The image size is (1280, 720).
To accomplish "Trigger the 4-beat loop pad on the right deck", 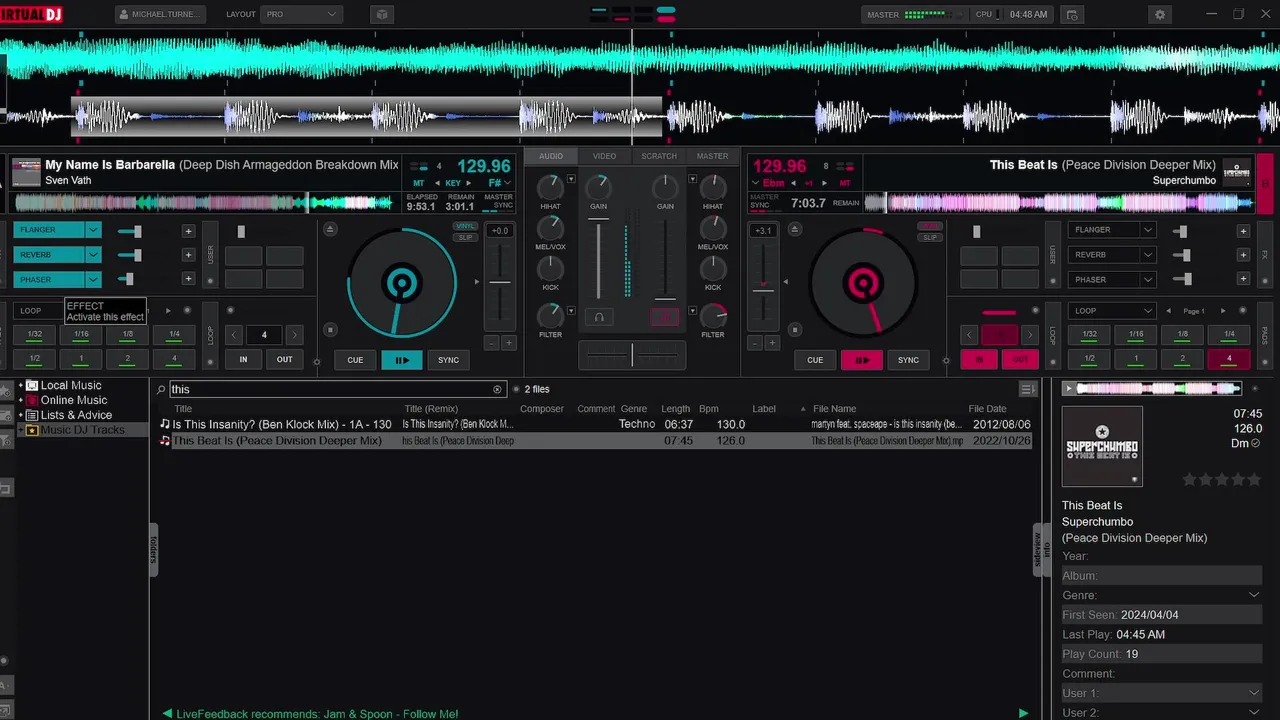I will tap(1229, 359).
